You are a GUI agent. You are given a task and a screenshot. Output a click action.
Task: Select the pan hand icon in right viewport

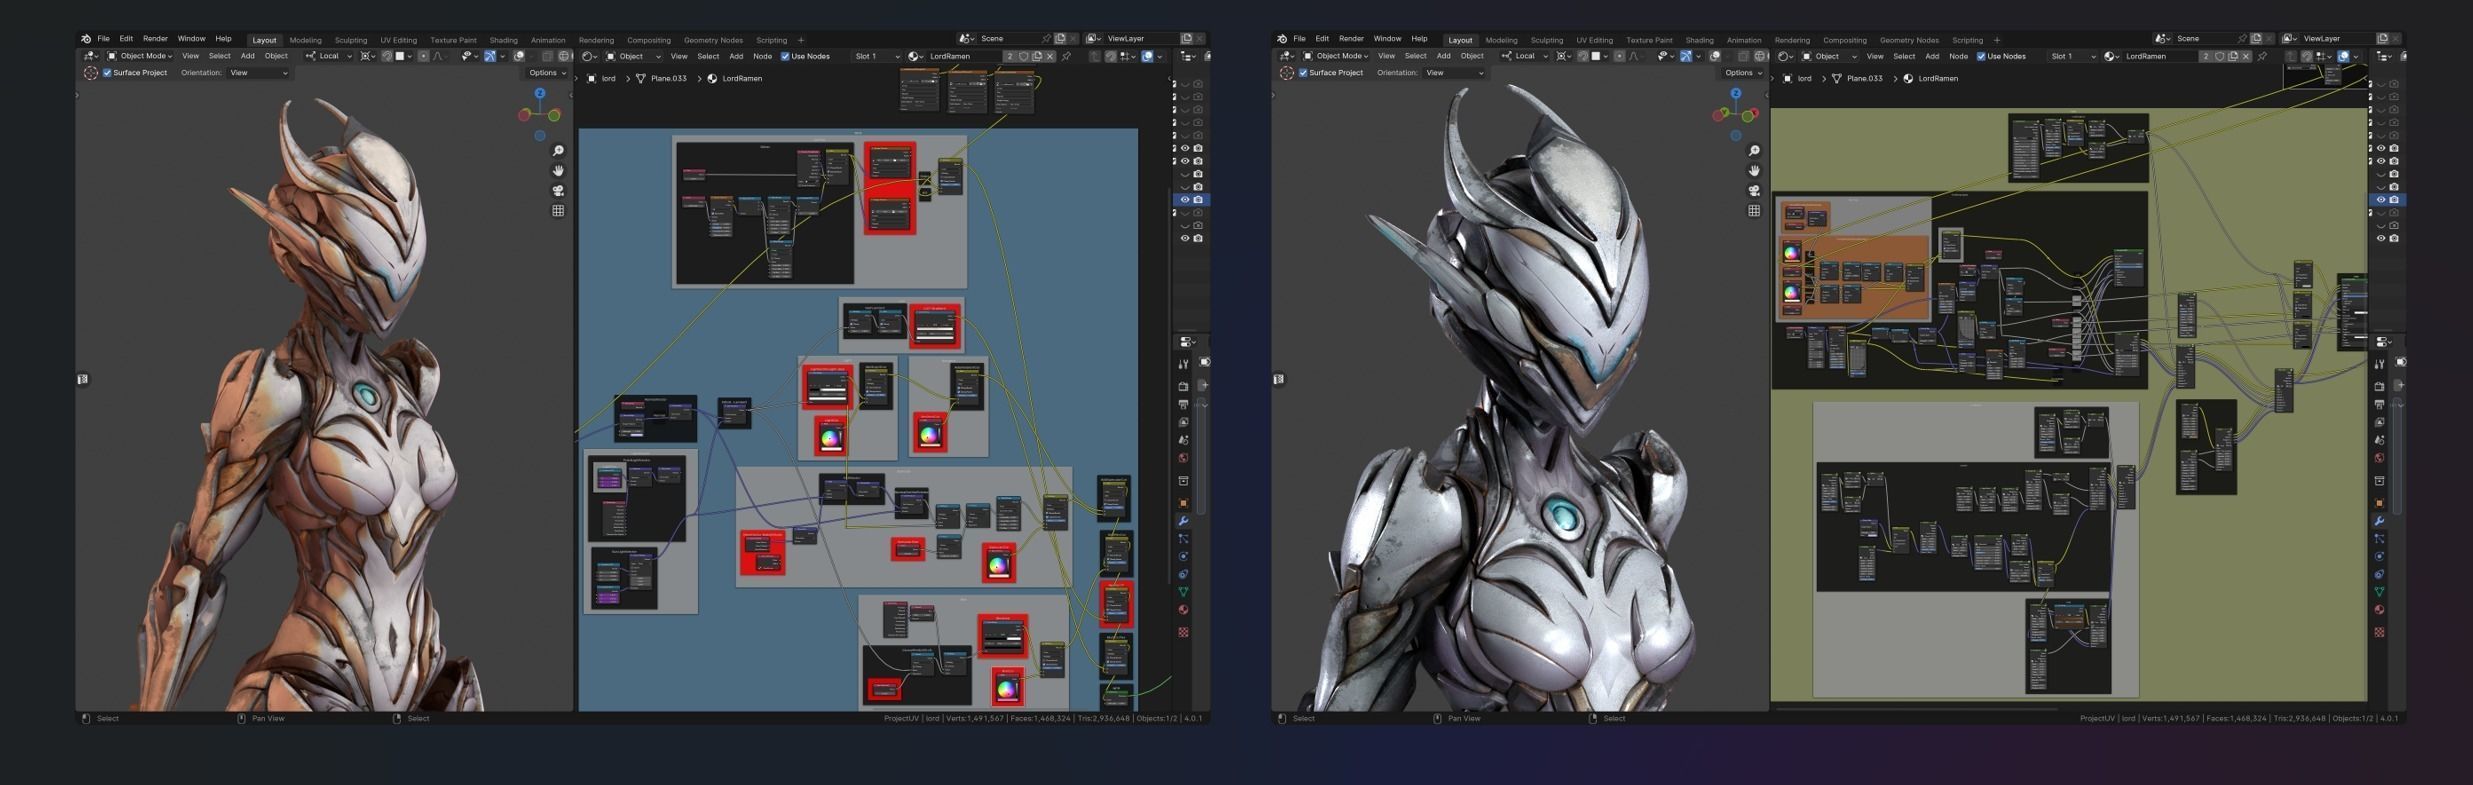pos(1754,171)
